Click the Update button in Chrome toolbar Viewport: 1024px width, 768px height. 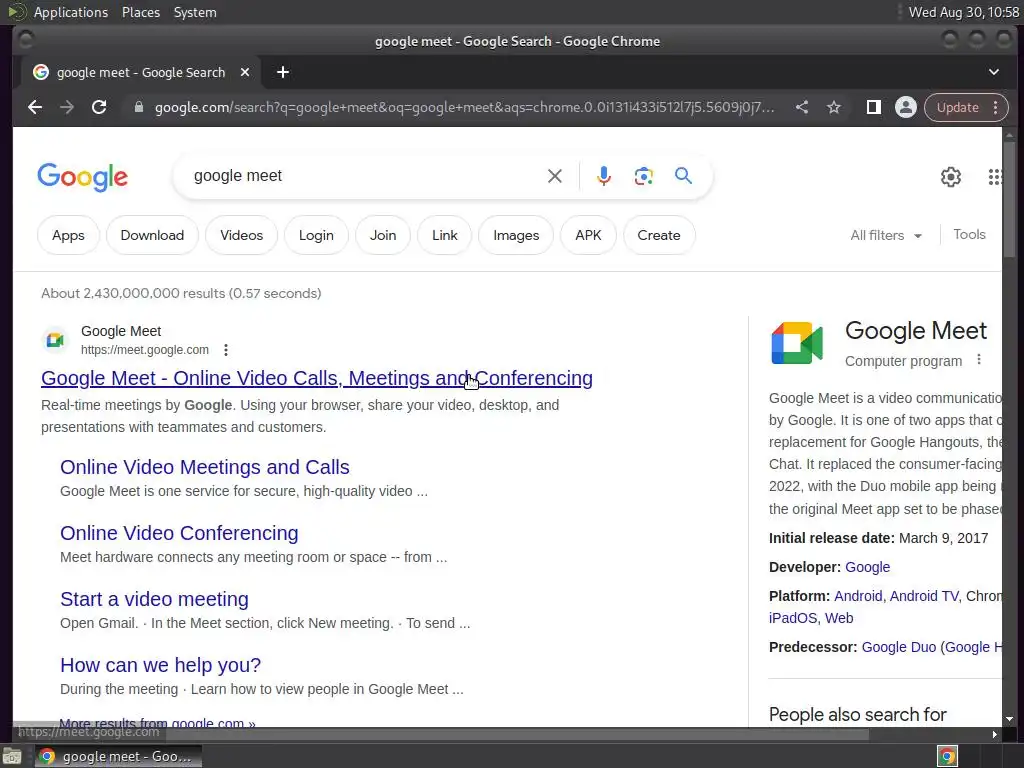[958, 107]
